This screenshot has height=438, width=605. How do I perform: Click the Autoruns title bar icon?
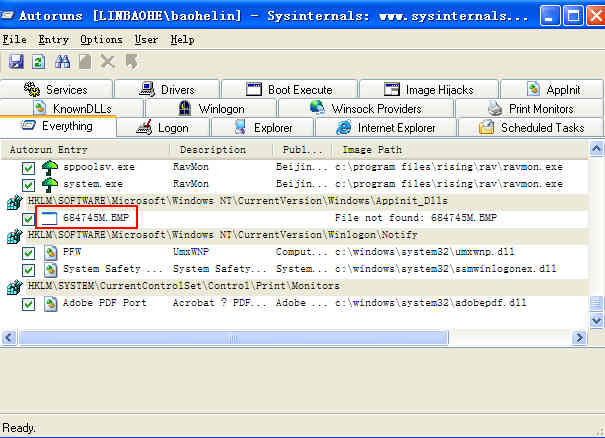pyautogui.click(x=7, y=15)
